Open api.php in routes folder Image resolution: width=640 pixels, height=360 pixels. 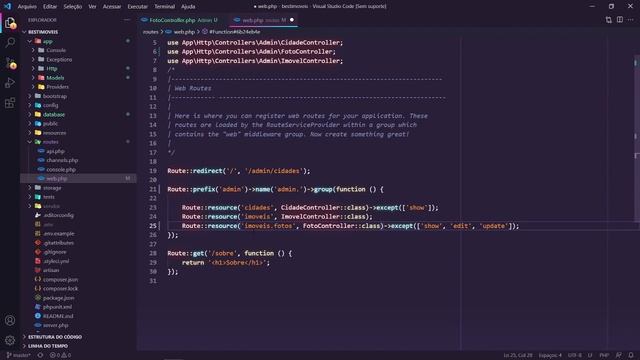click(56, 151)
